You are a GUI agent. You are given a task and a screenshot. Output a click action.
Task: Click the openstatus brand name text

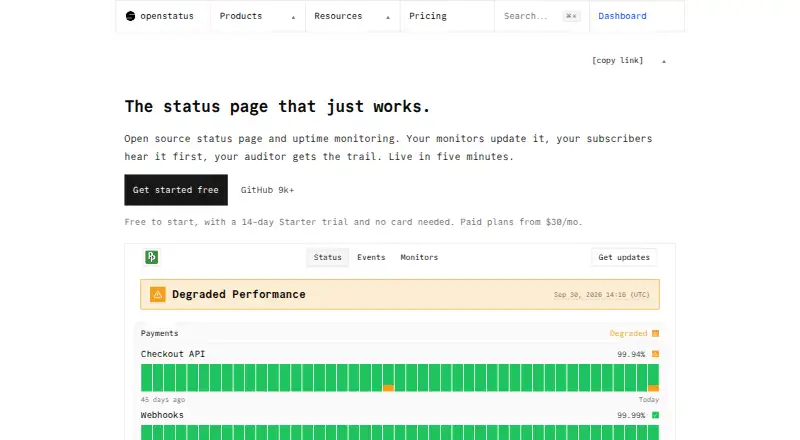click(167, 16)
